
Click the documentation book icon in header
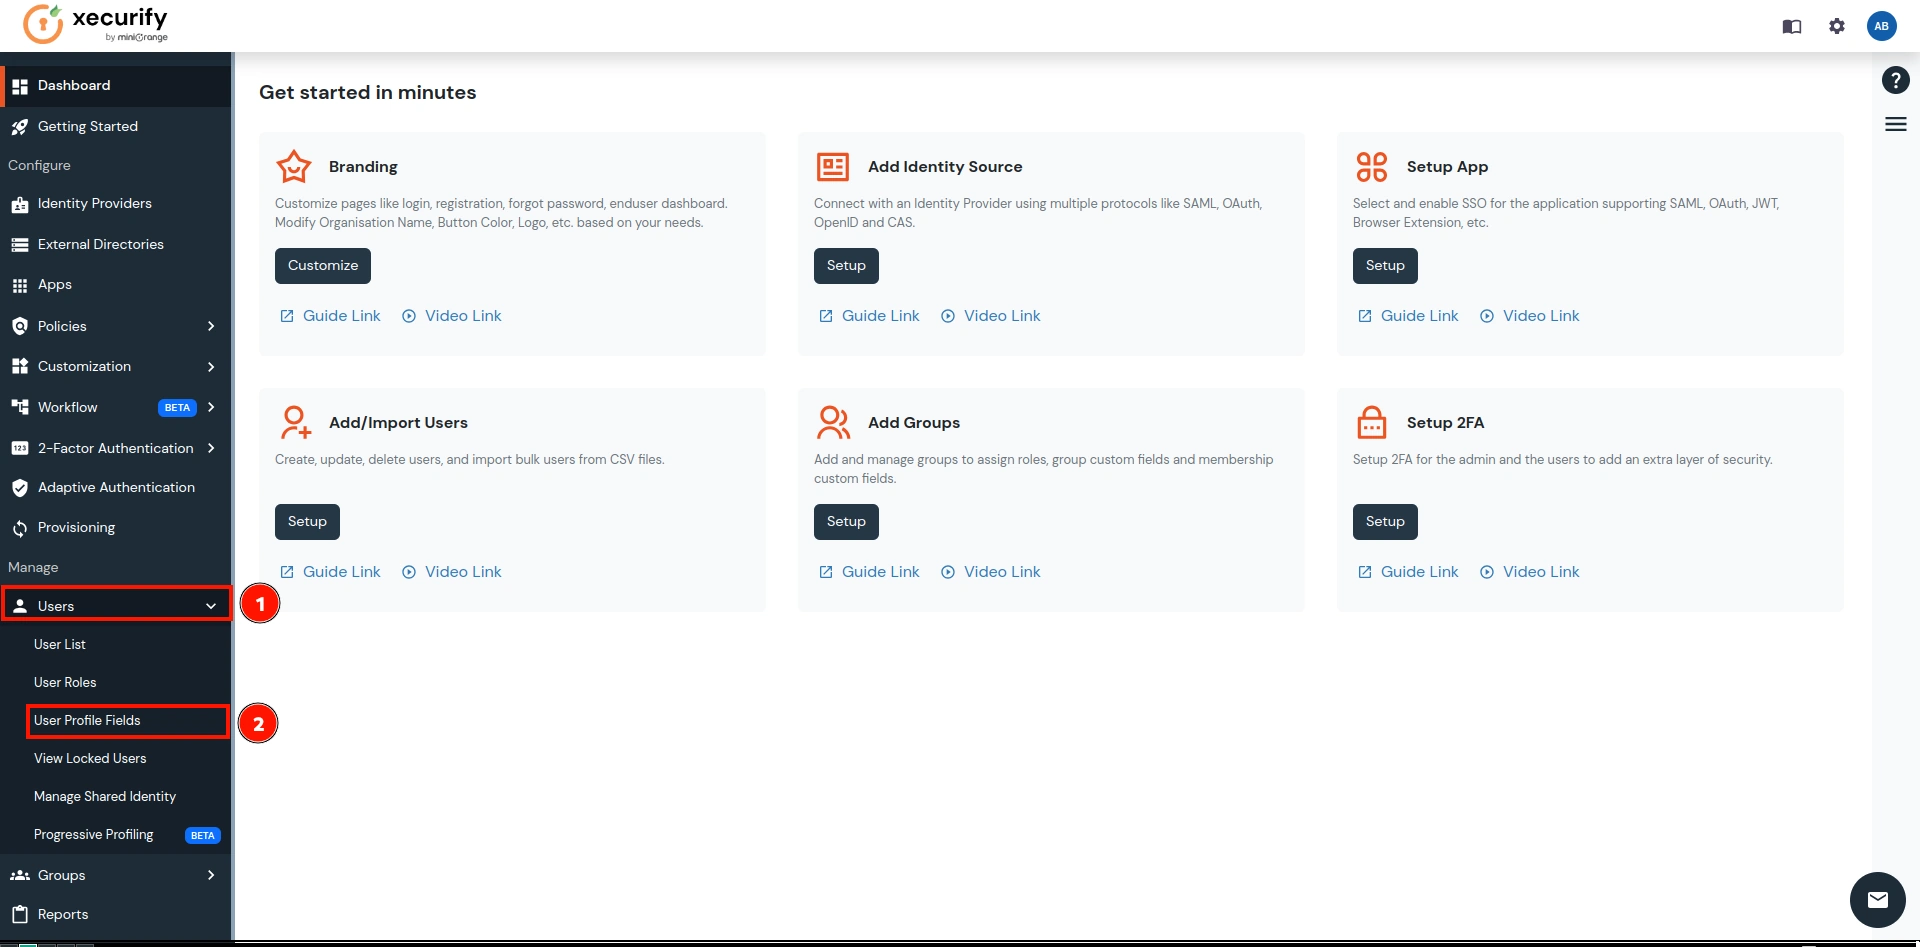[x=1791, y=26]
